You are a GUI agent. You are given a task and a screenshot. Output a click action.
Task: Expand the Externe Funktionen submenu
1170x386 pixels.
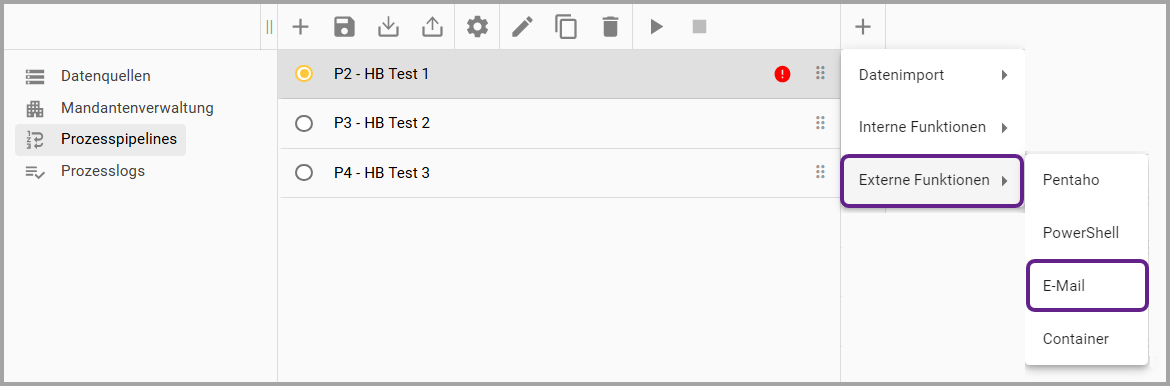tap(931, 181)
